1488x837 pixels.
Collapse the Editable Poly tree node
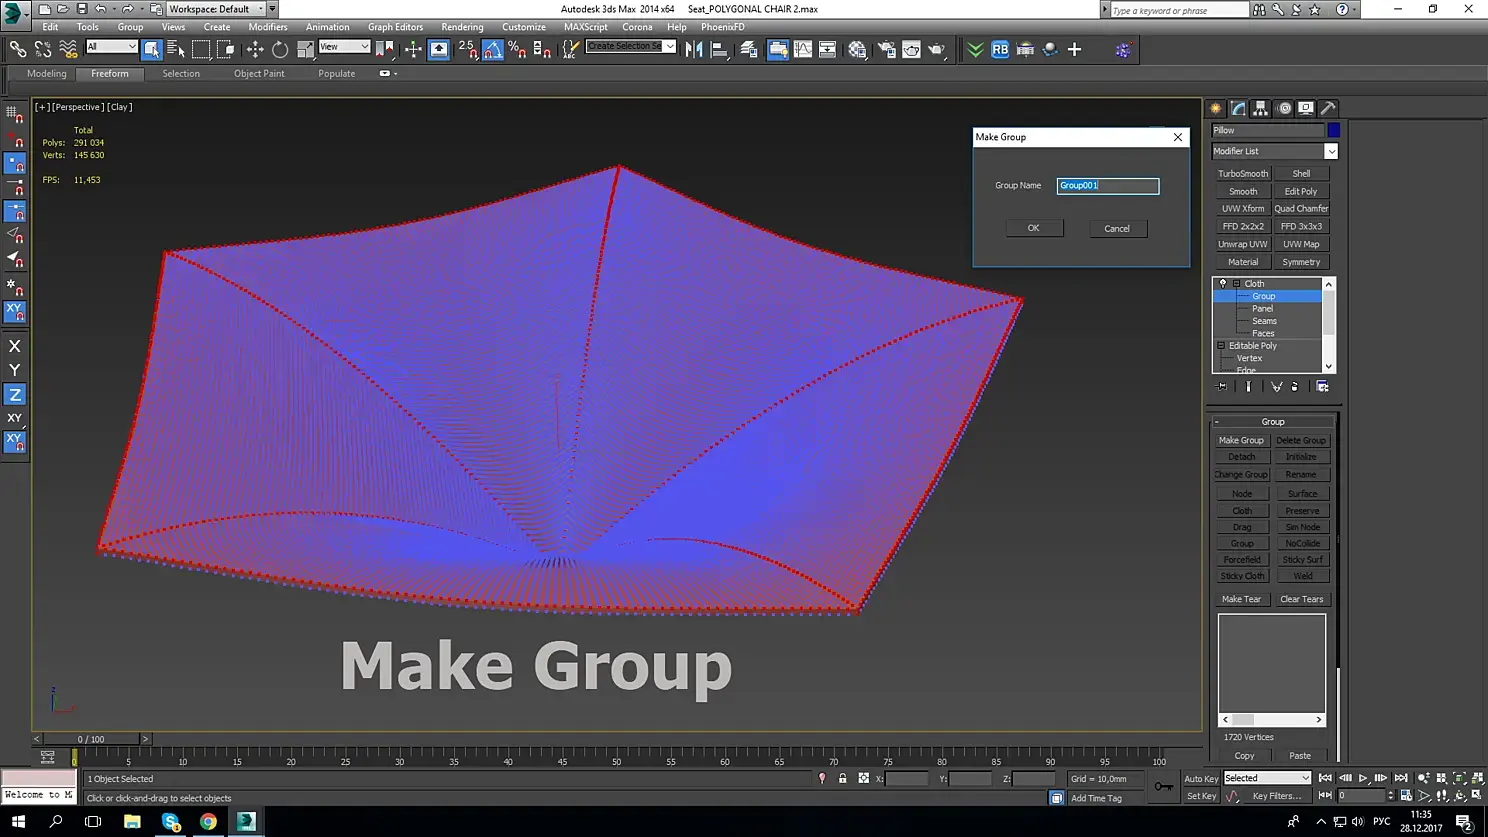pos(1221,346)
